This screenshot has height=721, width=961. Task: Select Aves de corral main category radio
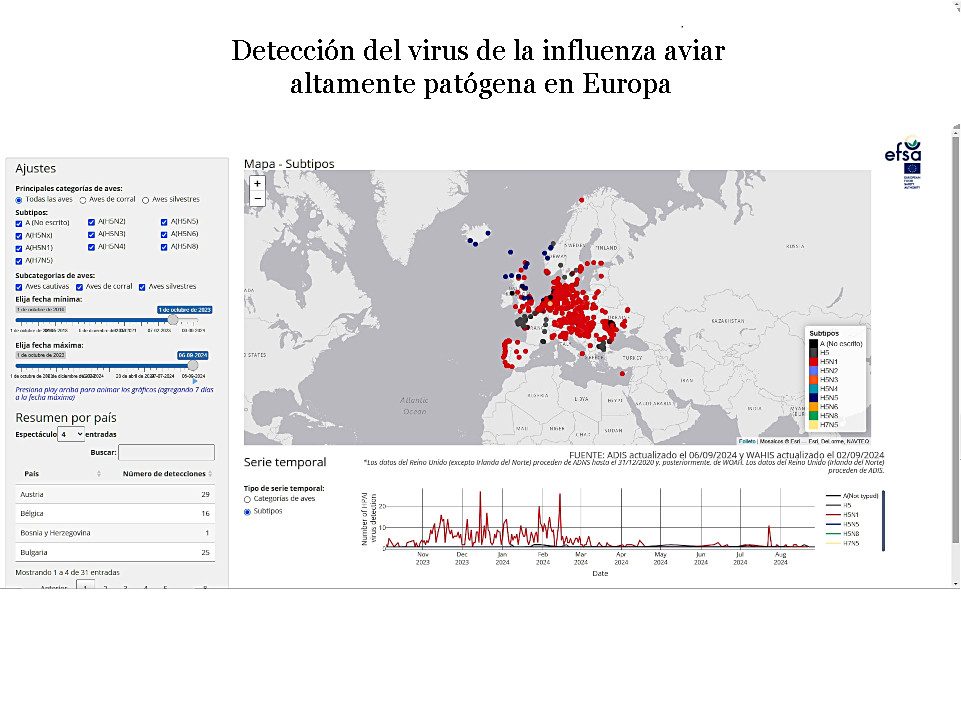pyautogui.click(x=83, y=200)
